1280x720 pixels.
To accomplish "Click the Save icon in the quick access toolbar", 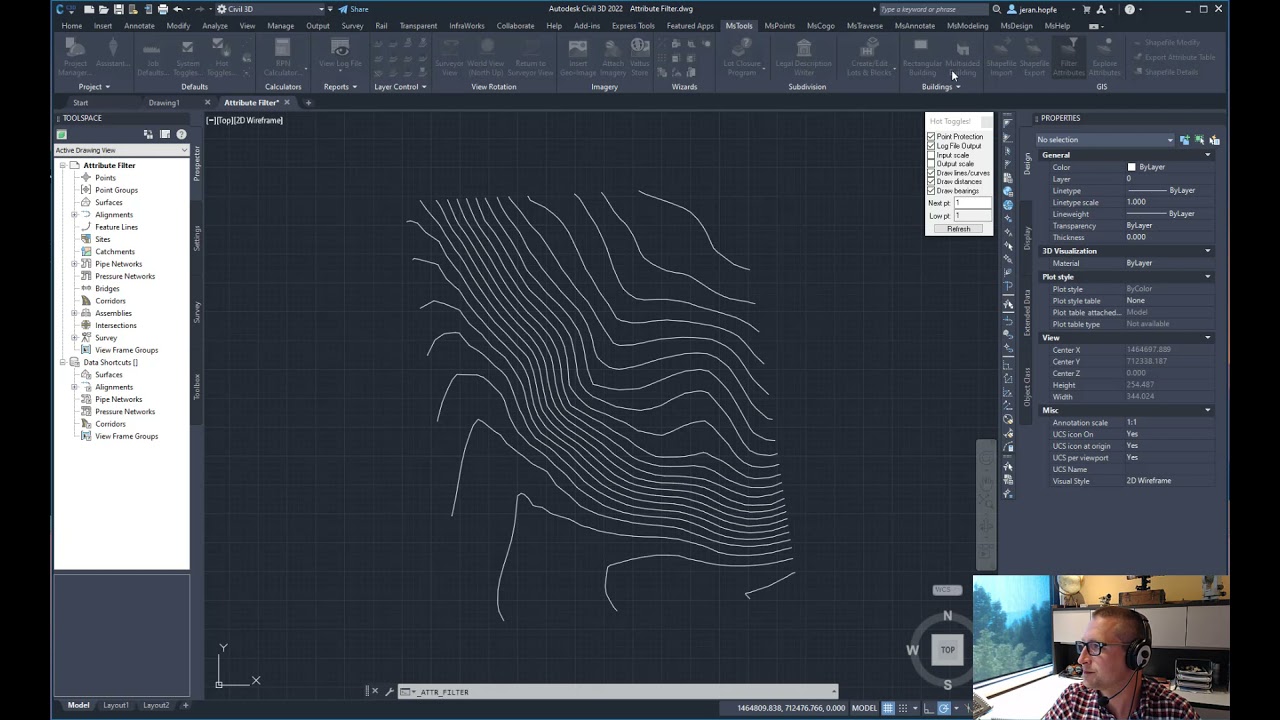I will coord(118,9).
